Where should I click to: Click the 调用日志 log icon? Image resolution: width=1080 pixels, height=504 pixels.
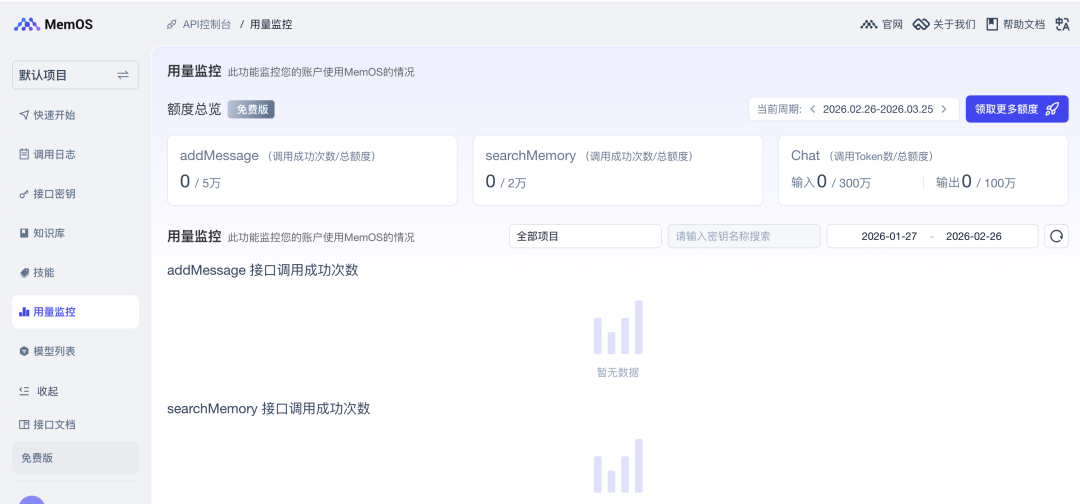(x=24, y=154)
